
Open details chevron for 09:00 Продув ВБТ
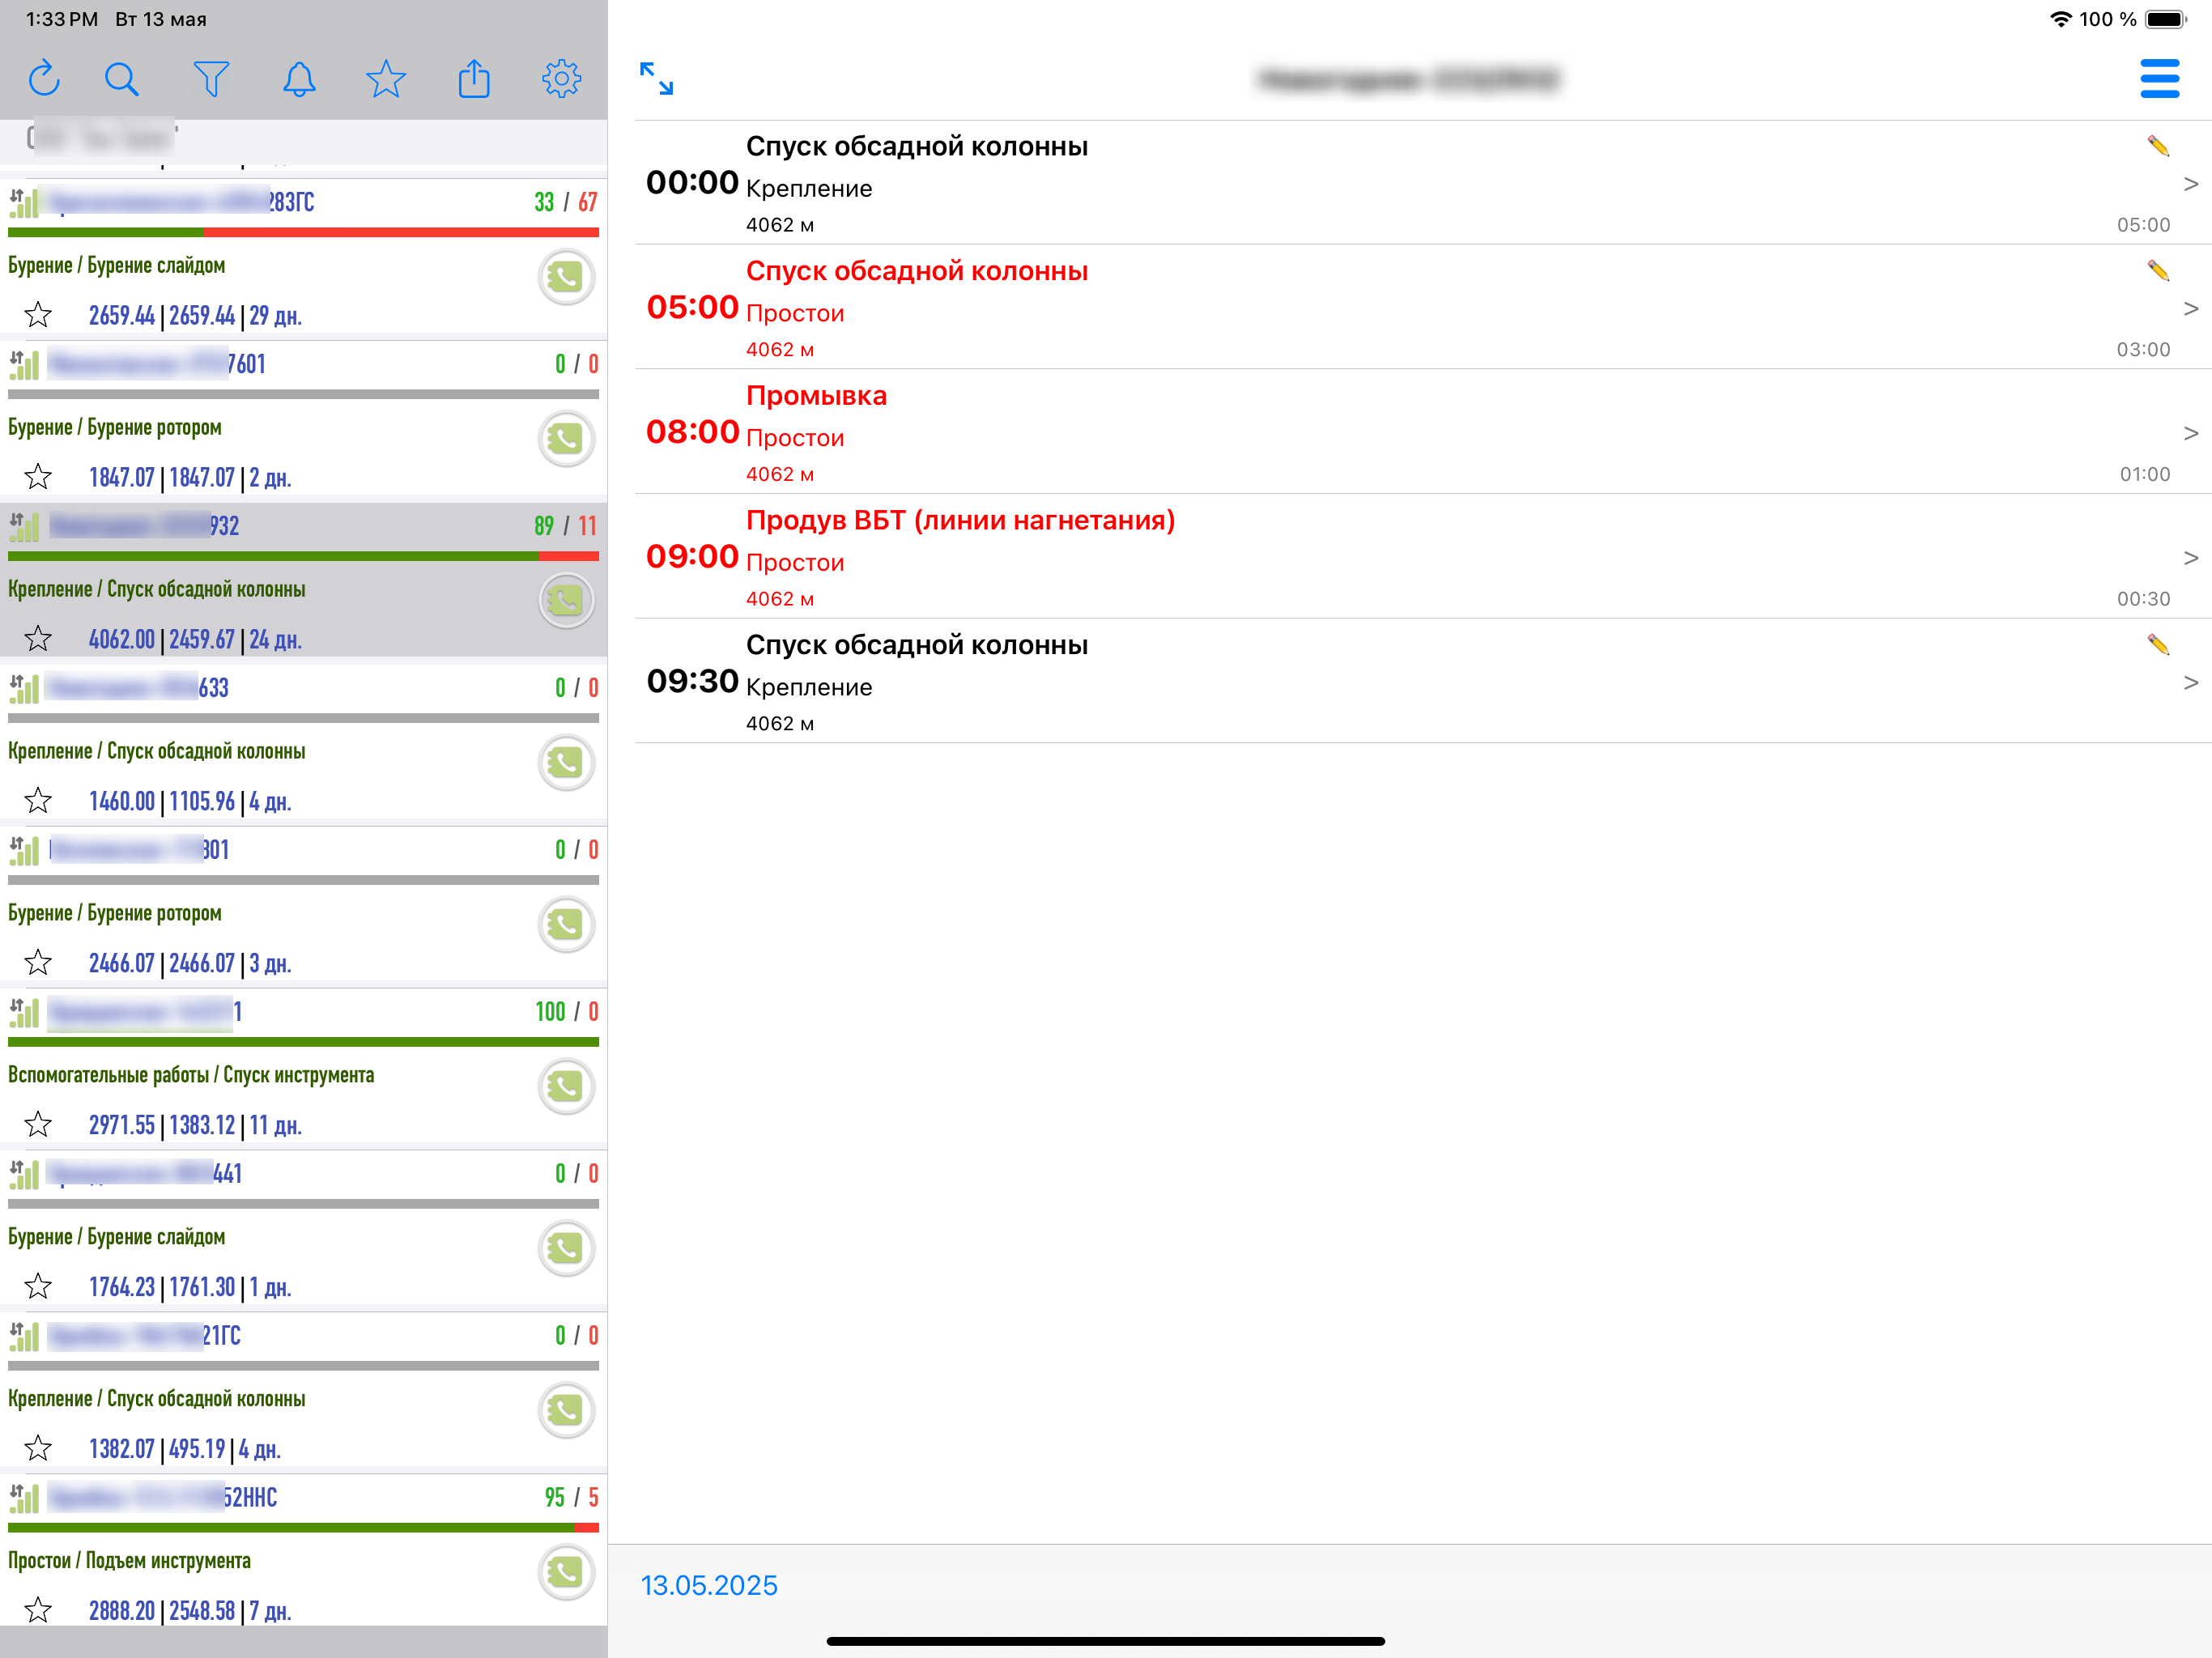click(2190, 558)
